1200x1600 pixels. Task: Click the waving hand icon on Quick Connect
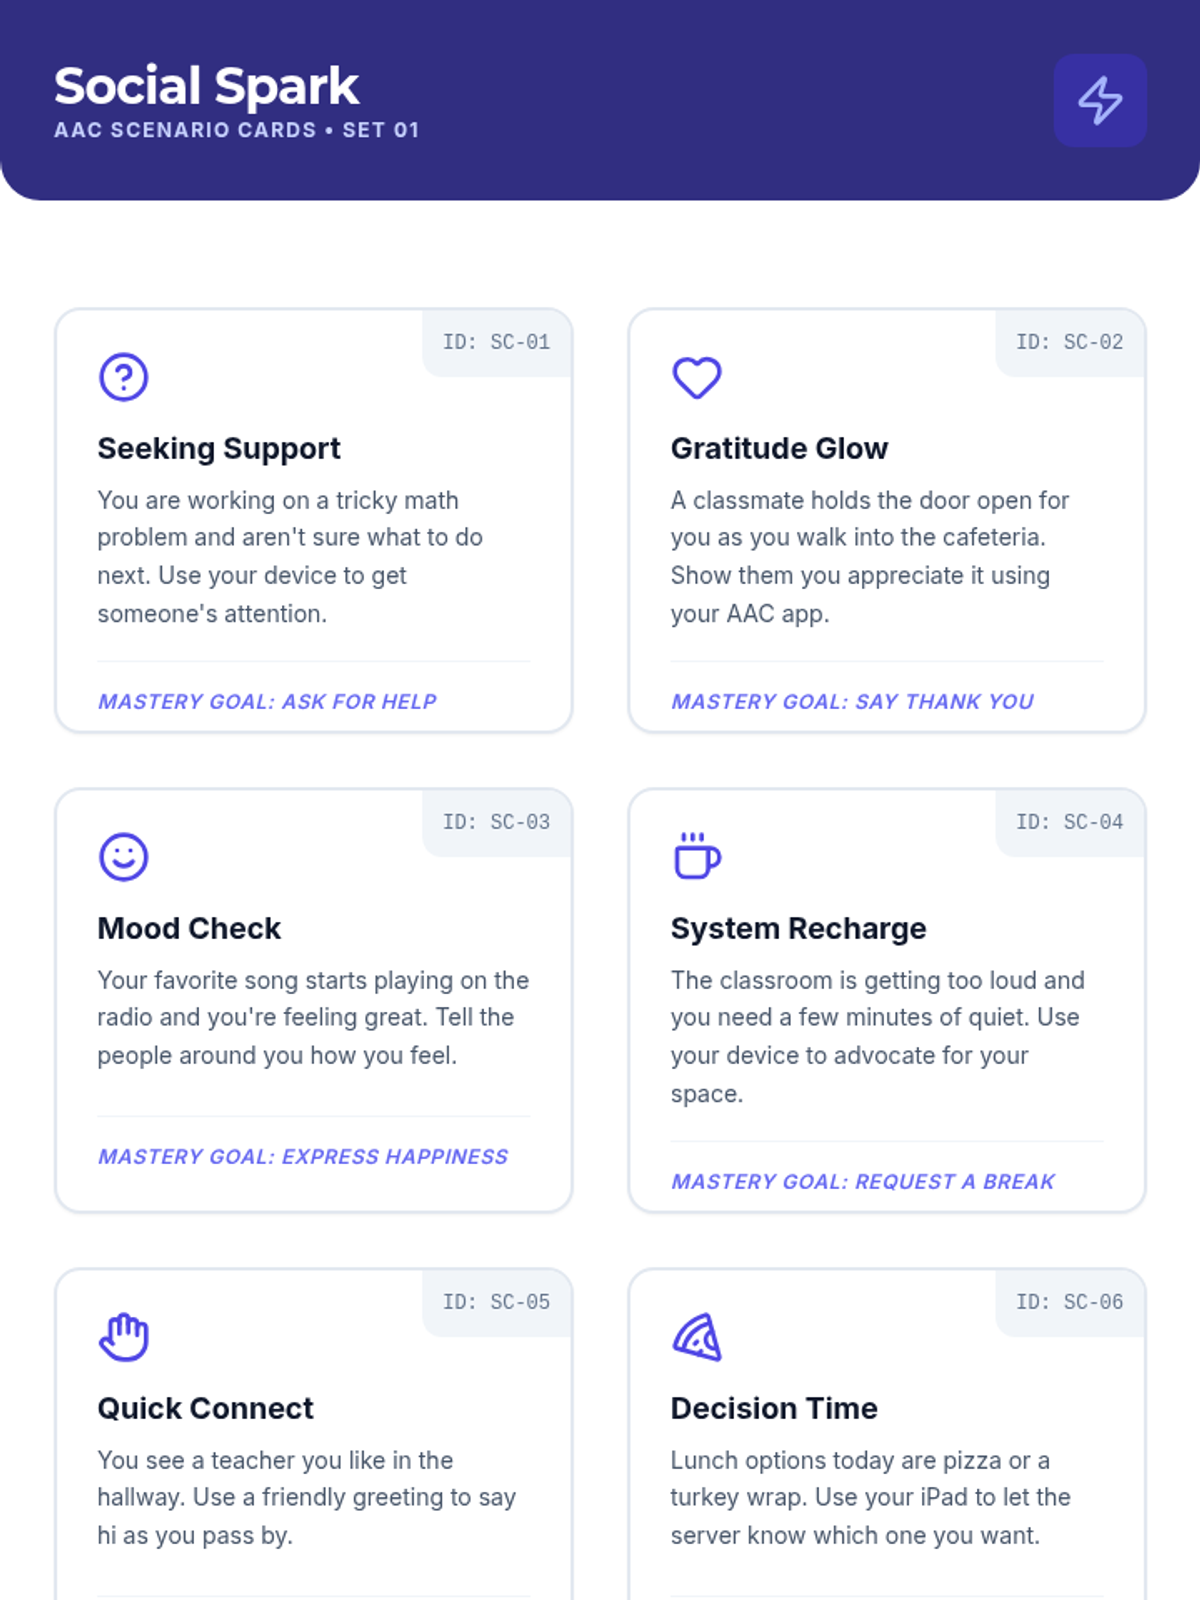[124, 1337]
